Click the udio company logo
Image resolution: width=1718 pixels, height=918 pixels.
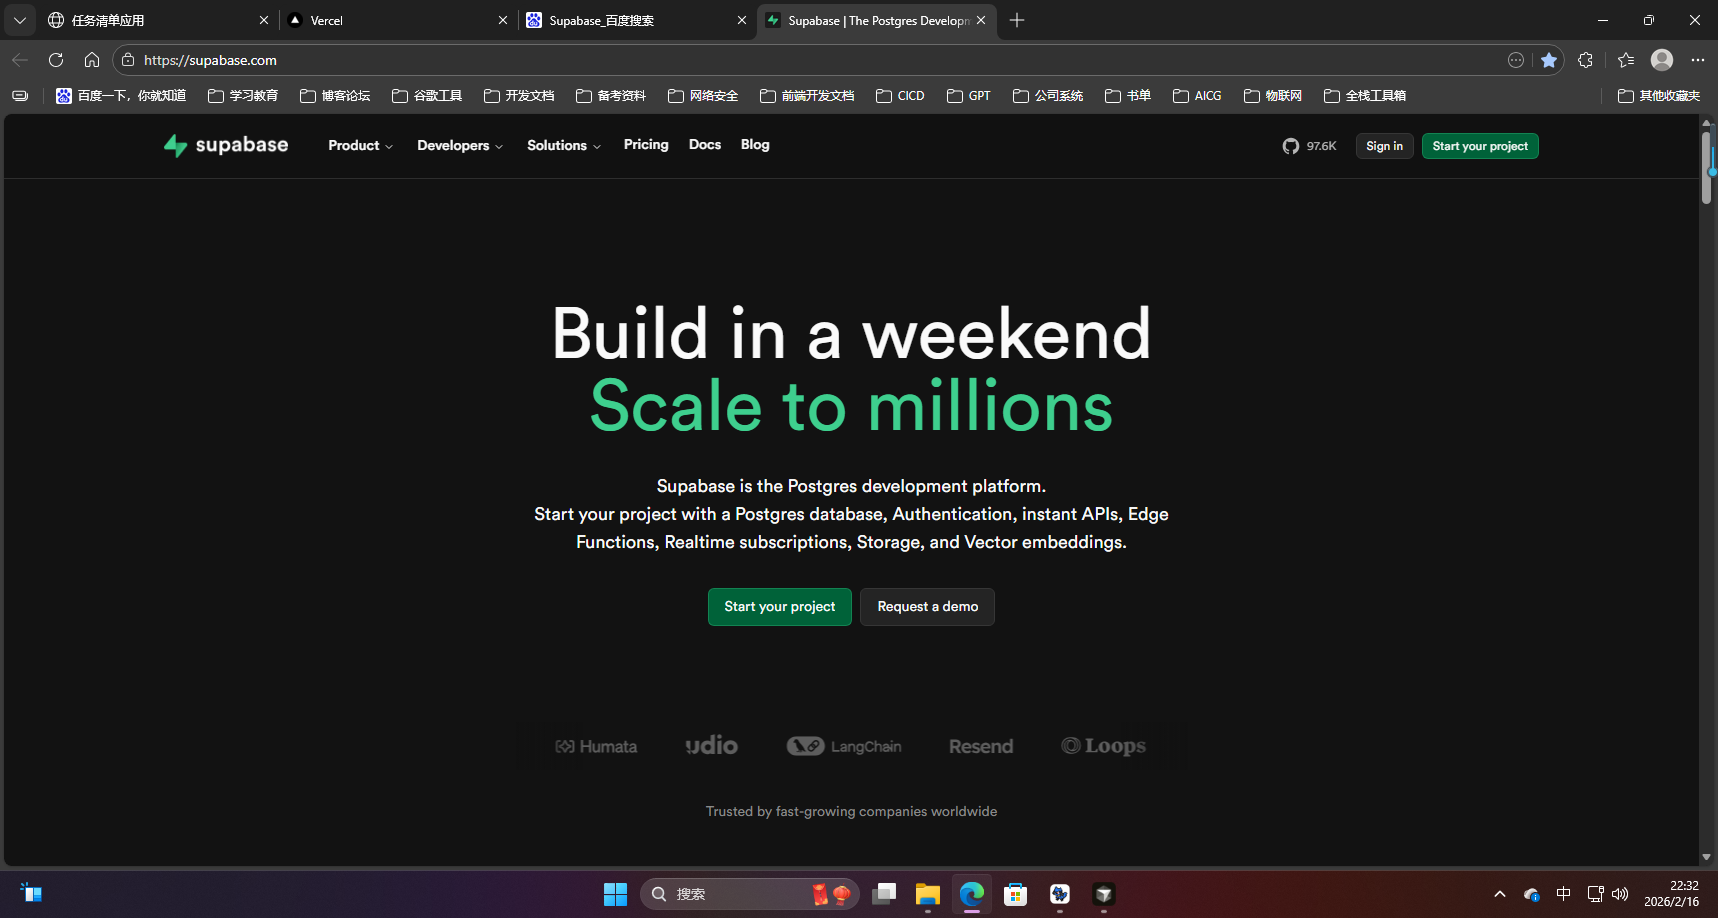(712, 746)
